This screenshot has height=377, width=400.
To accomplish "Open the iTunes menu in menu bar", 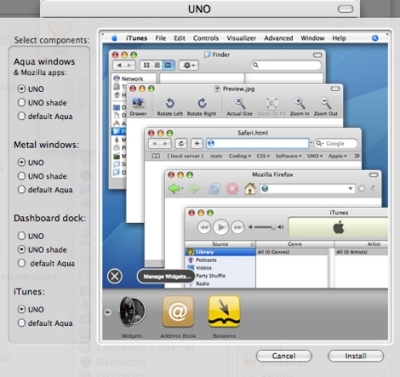I will (x=137, y=38).
